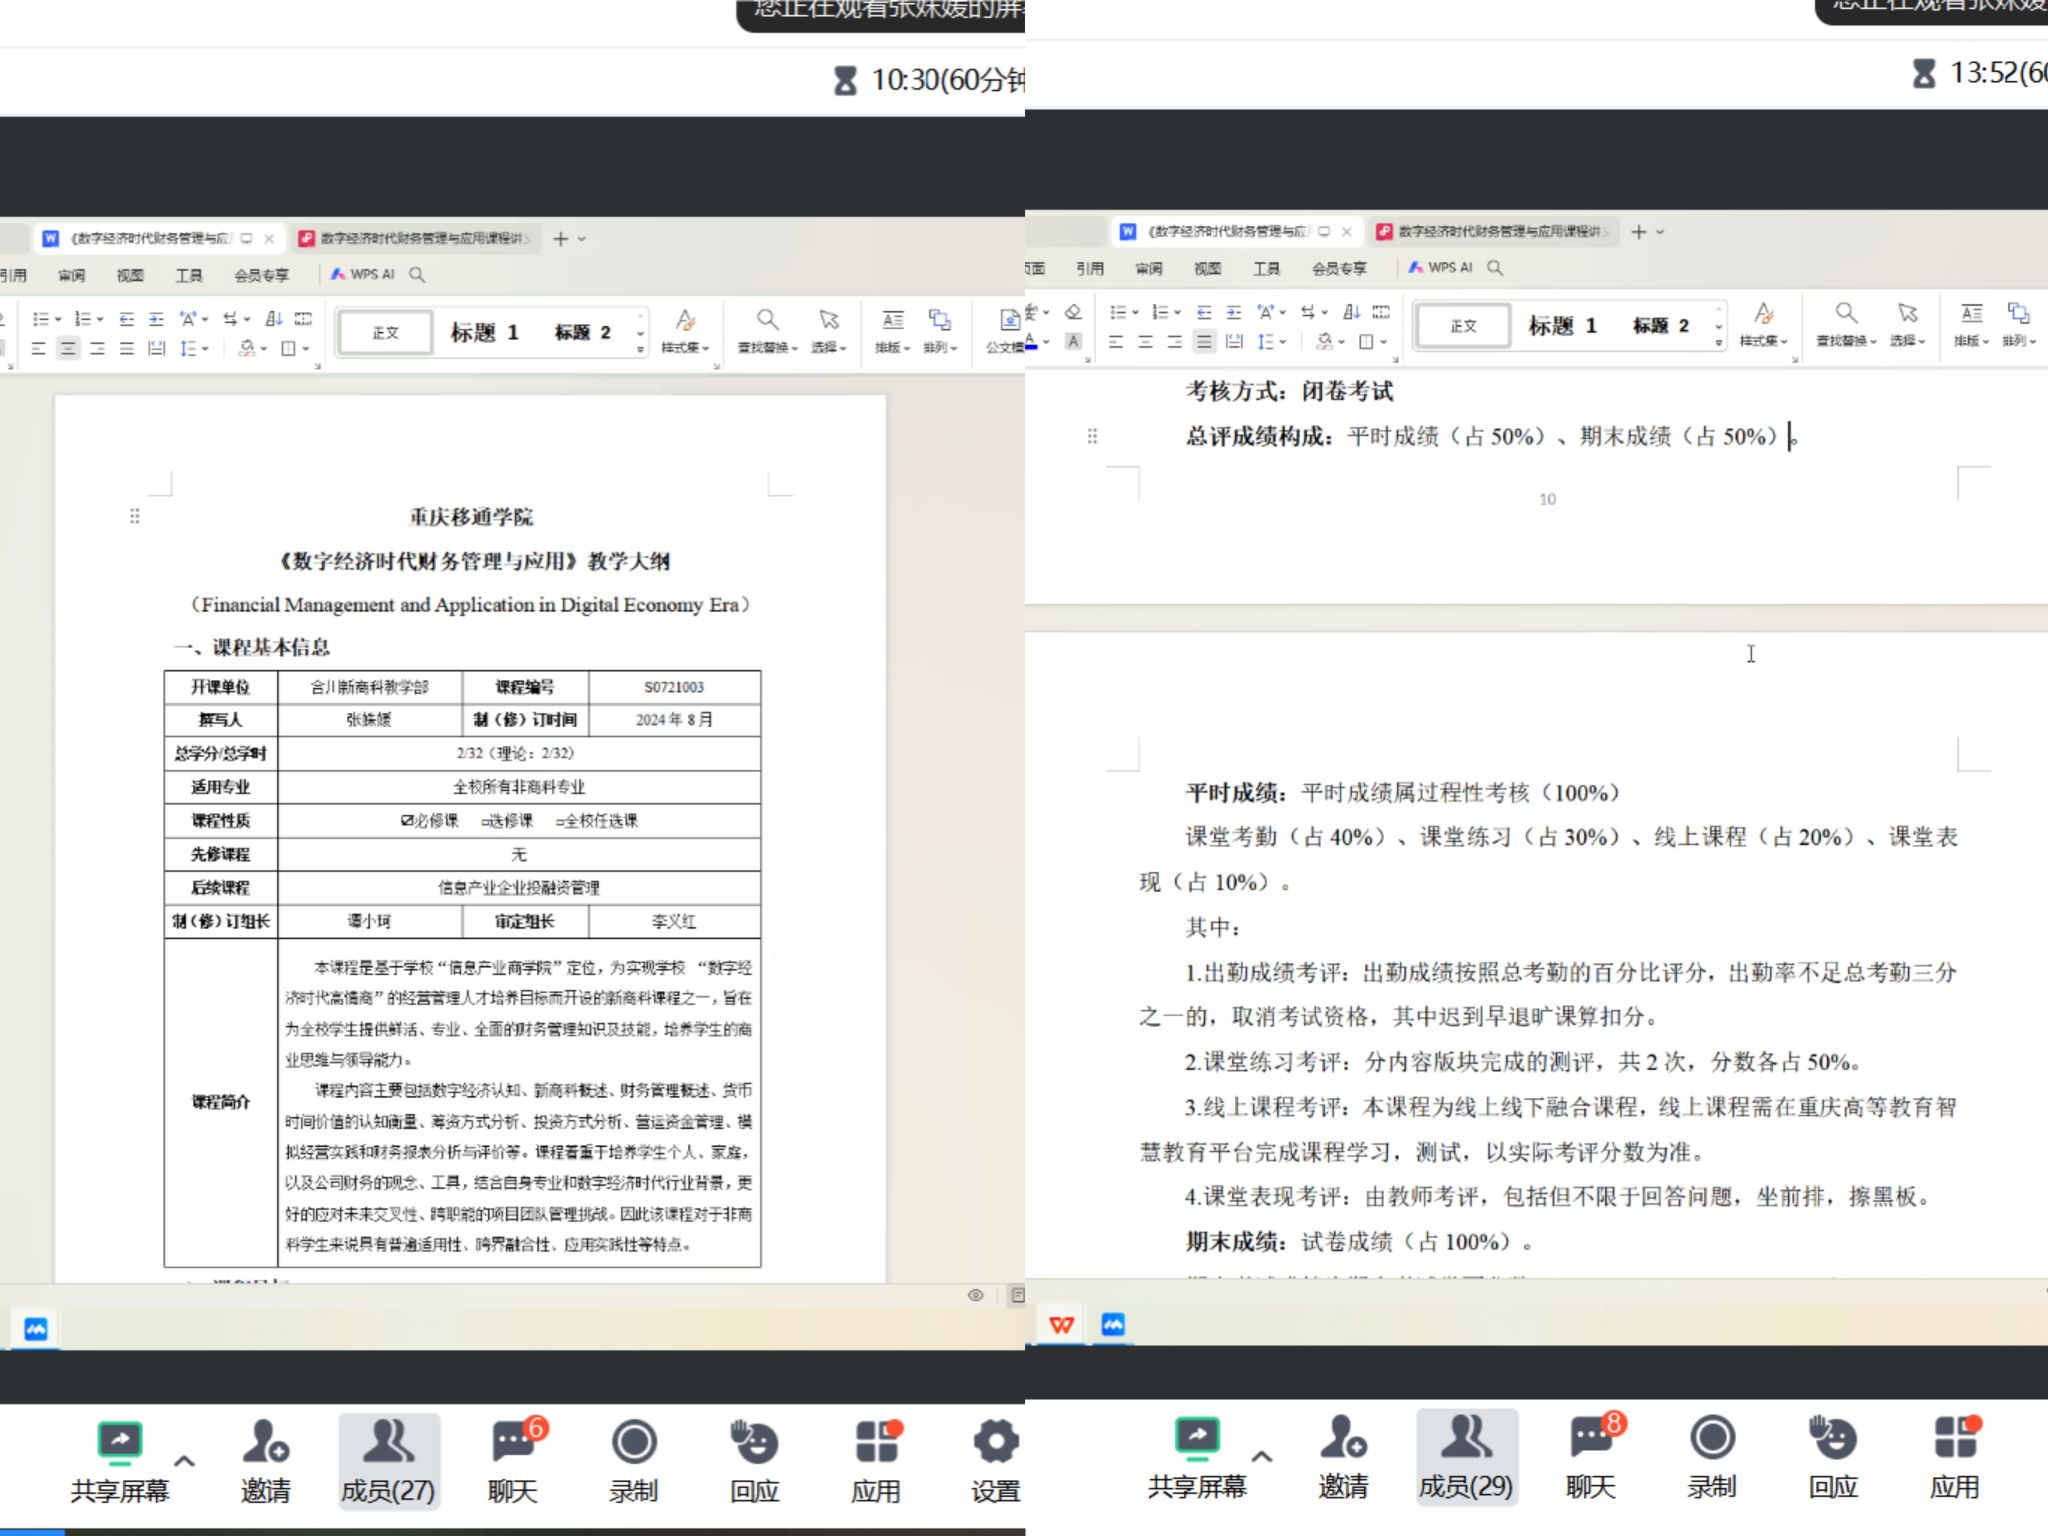This screenshot has width=2048, height=1536.
Task: Click sort icon in right WPS ribbon
Action: tap(1351, 312)
